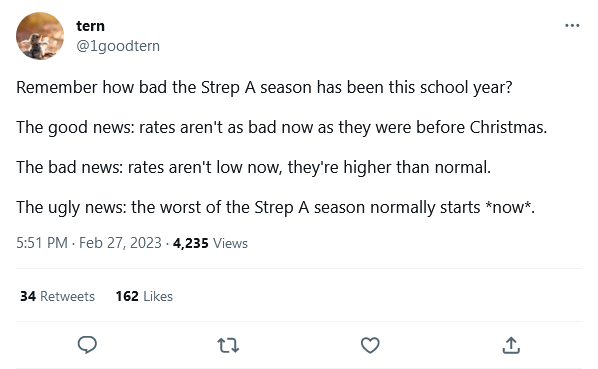
Task: Click the "The good news" paragraph
Action: 281,127
